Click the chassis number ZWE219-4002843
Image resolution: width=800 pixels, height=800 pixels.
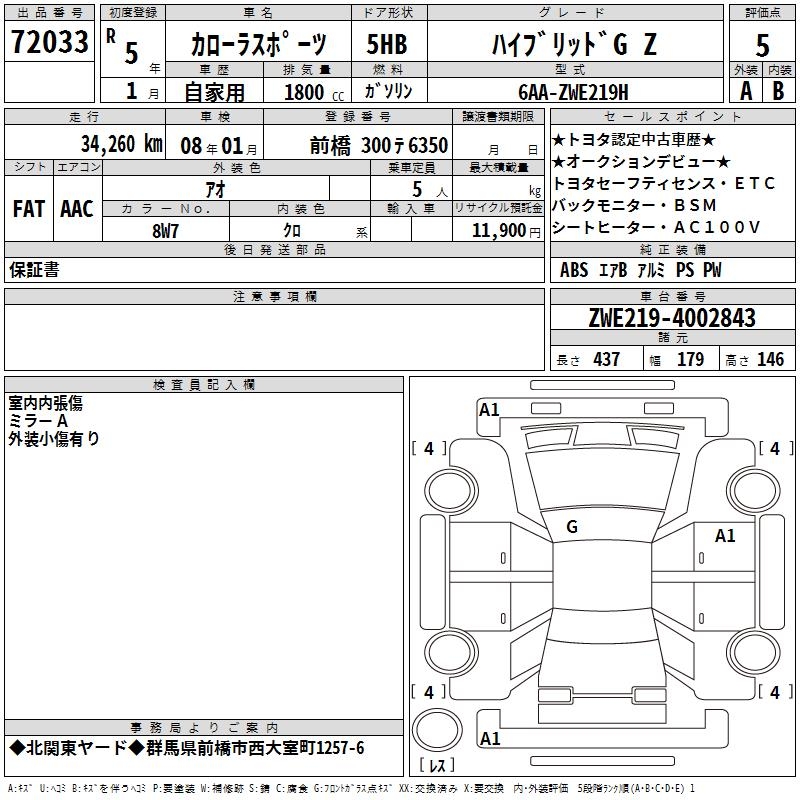tap(672, 318)
